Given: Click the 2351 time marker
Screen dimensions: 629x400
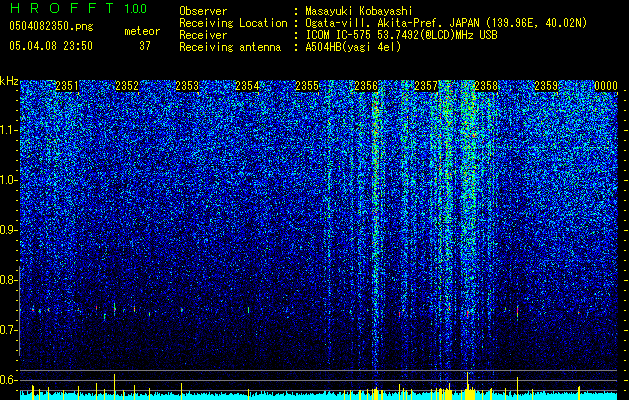Looking at the screenshot, I should click(x=67, y=86).
